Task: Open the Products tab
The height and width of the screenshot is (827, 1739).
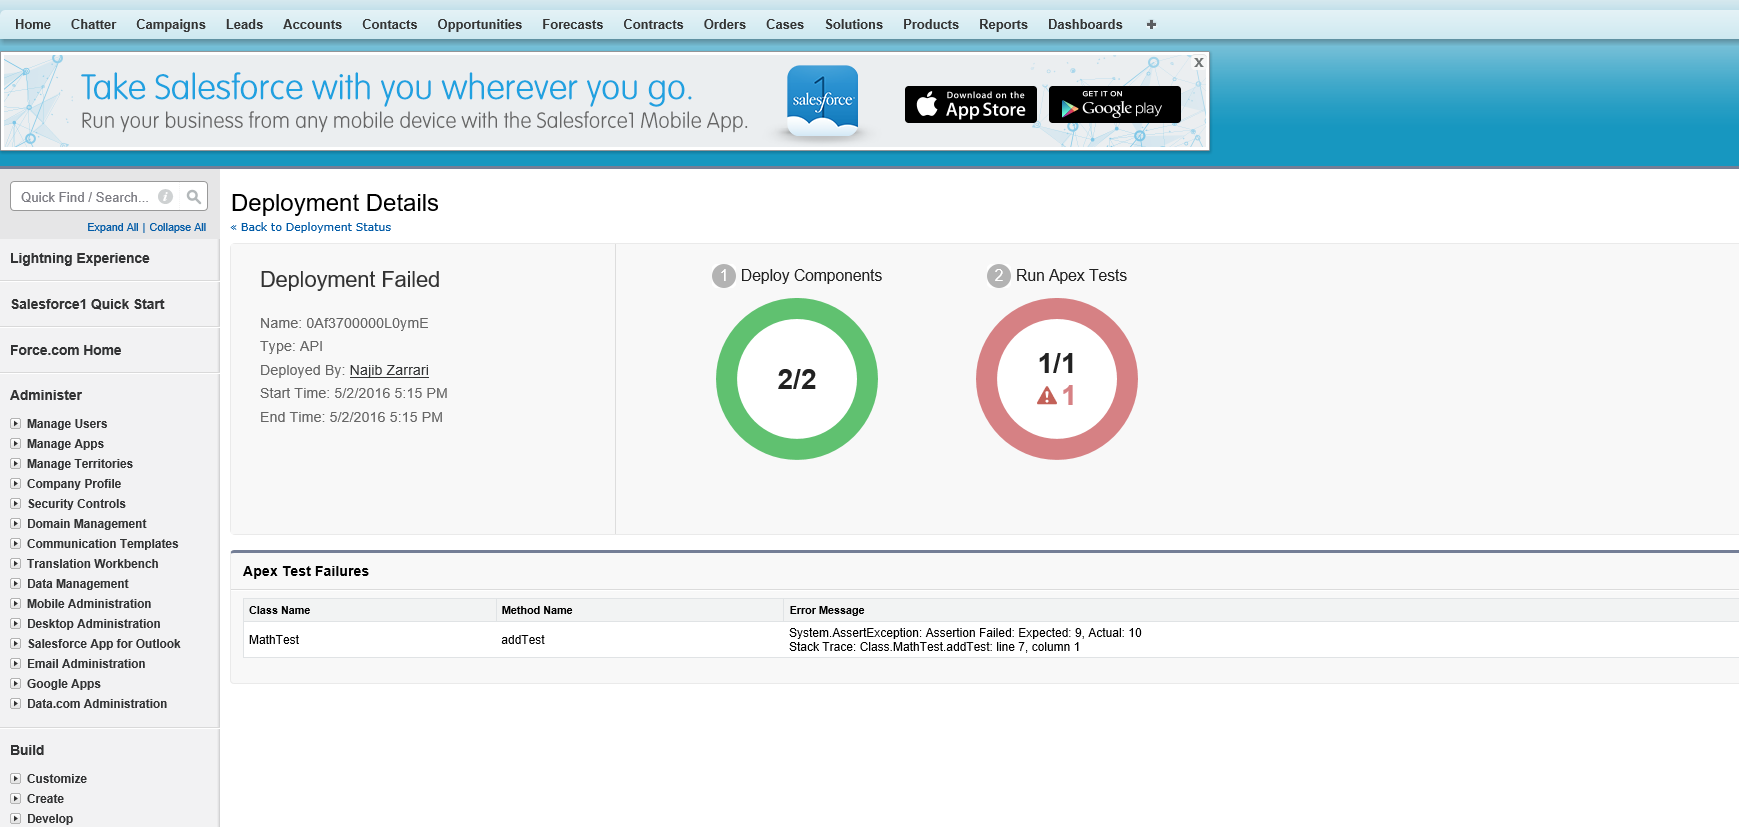Action: [x=931, y=24]
